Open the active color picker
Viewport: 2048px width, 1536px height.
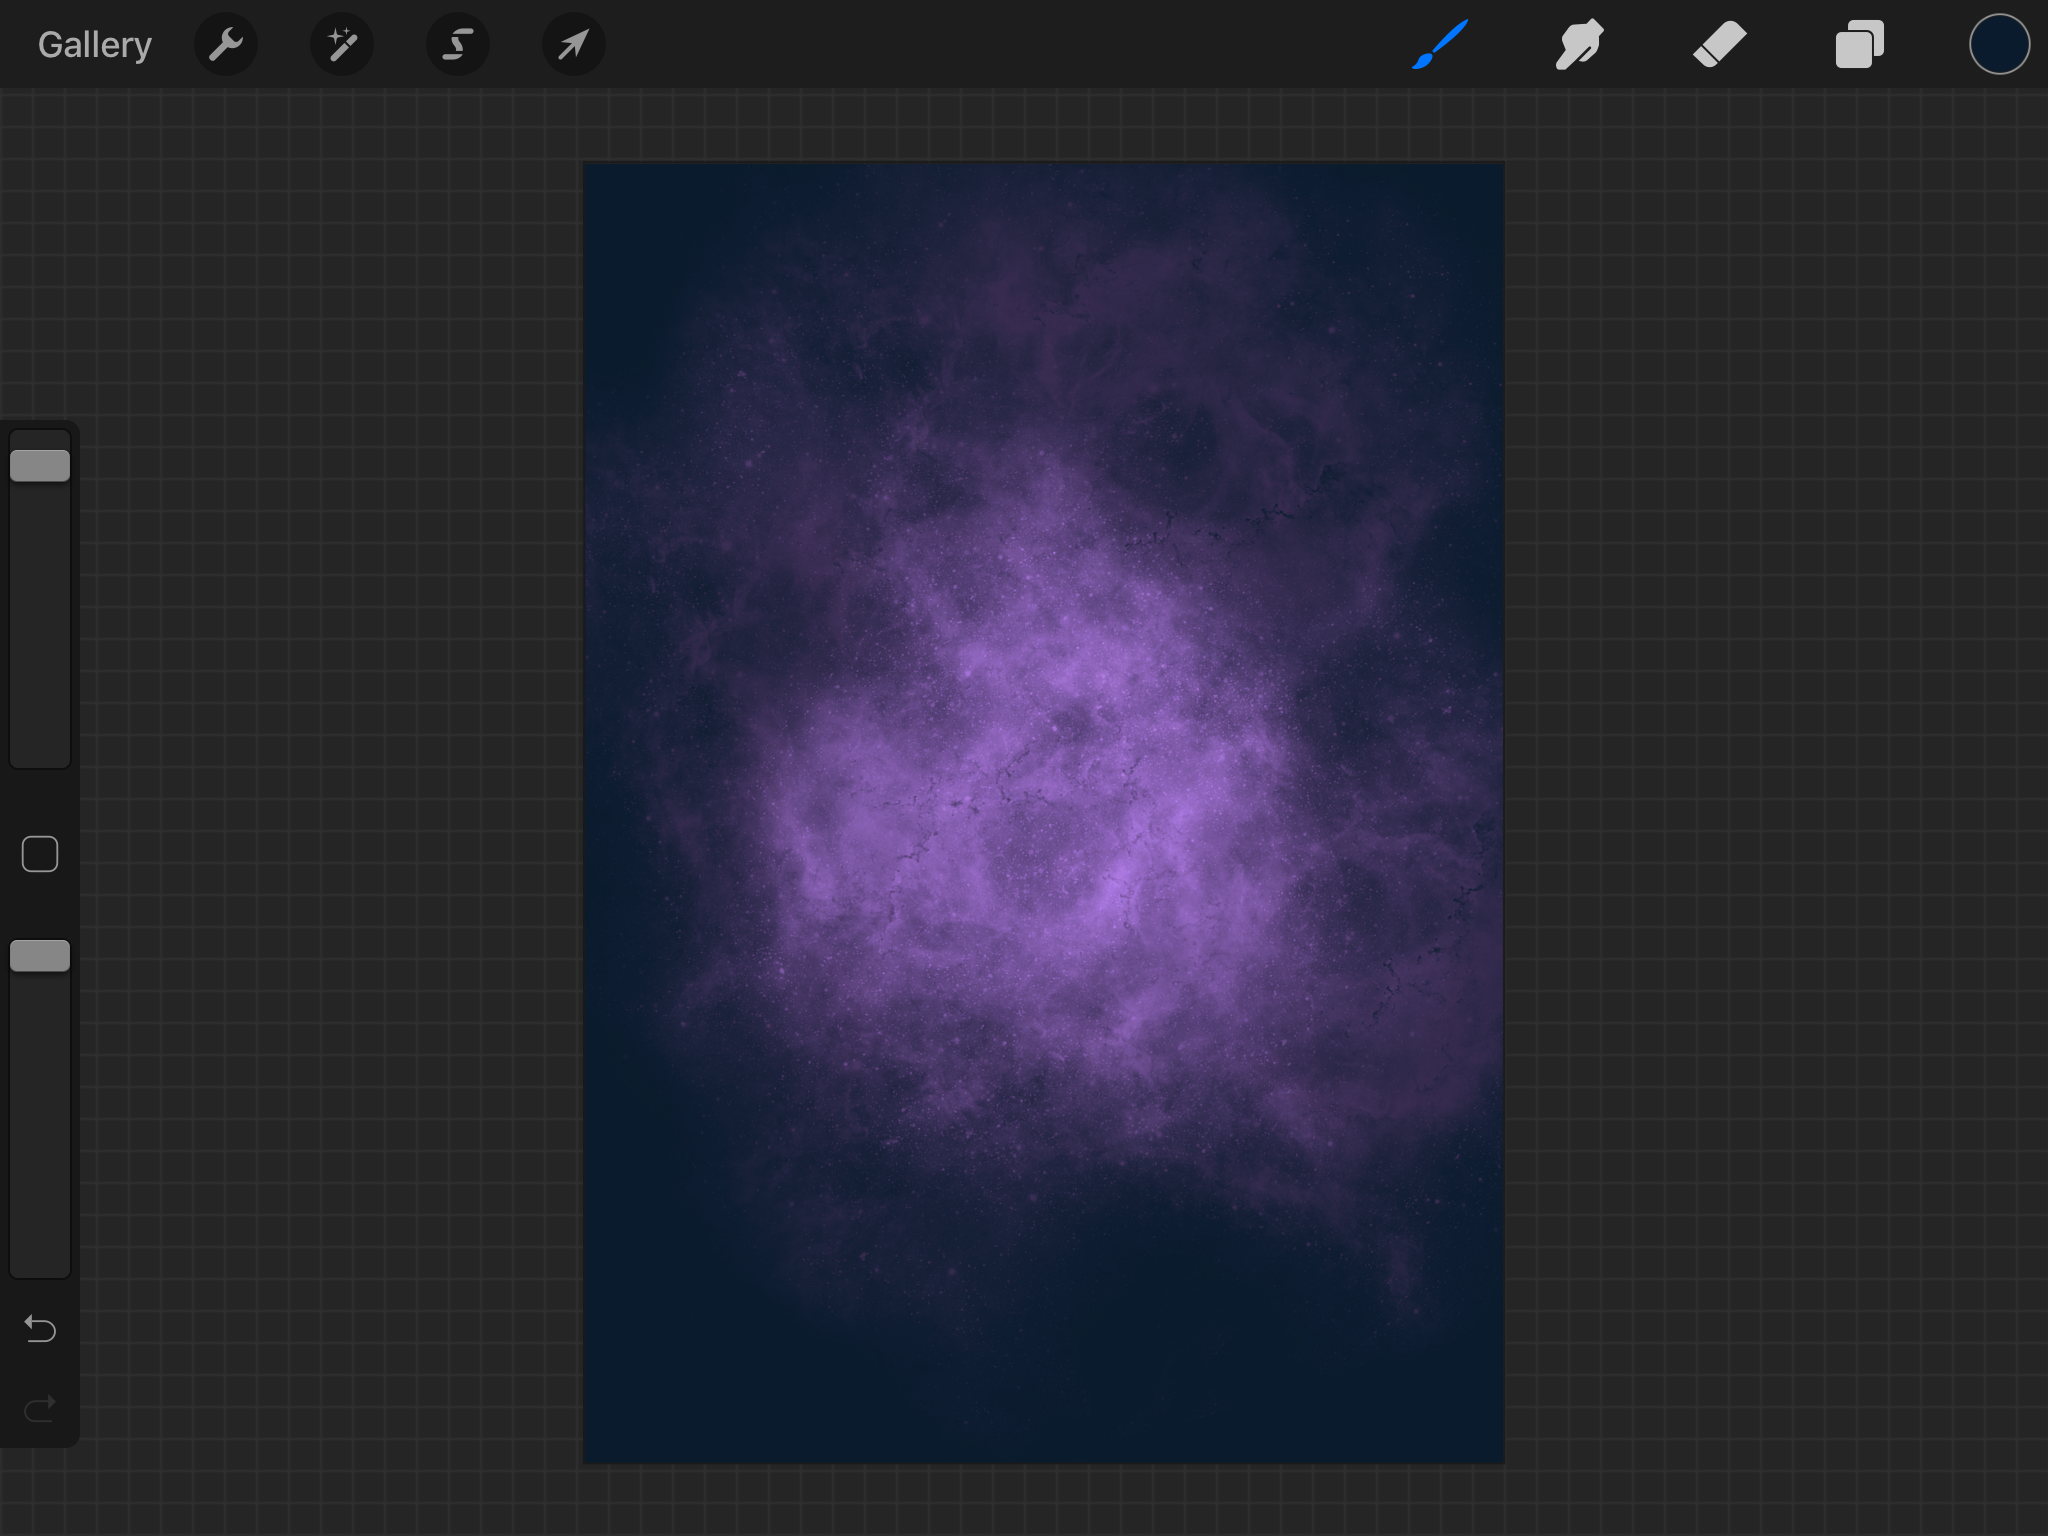click(x=2000, y=45)
